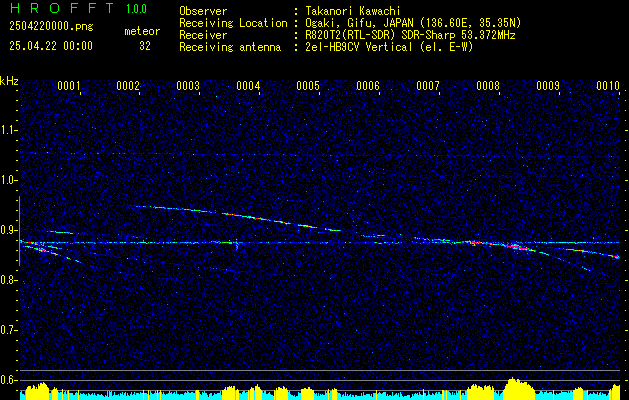Click the Receiving Location label
This screenshot has height=400, width=629.
(233, 23)
